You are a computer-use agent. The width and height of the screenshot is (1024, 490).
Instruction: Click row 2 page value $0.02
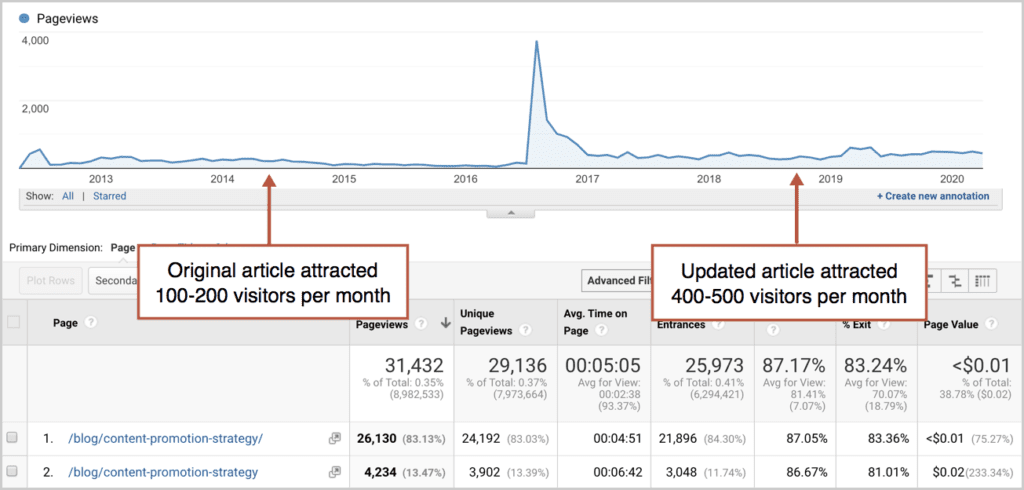[948, 472]
